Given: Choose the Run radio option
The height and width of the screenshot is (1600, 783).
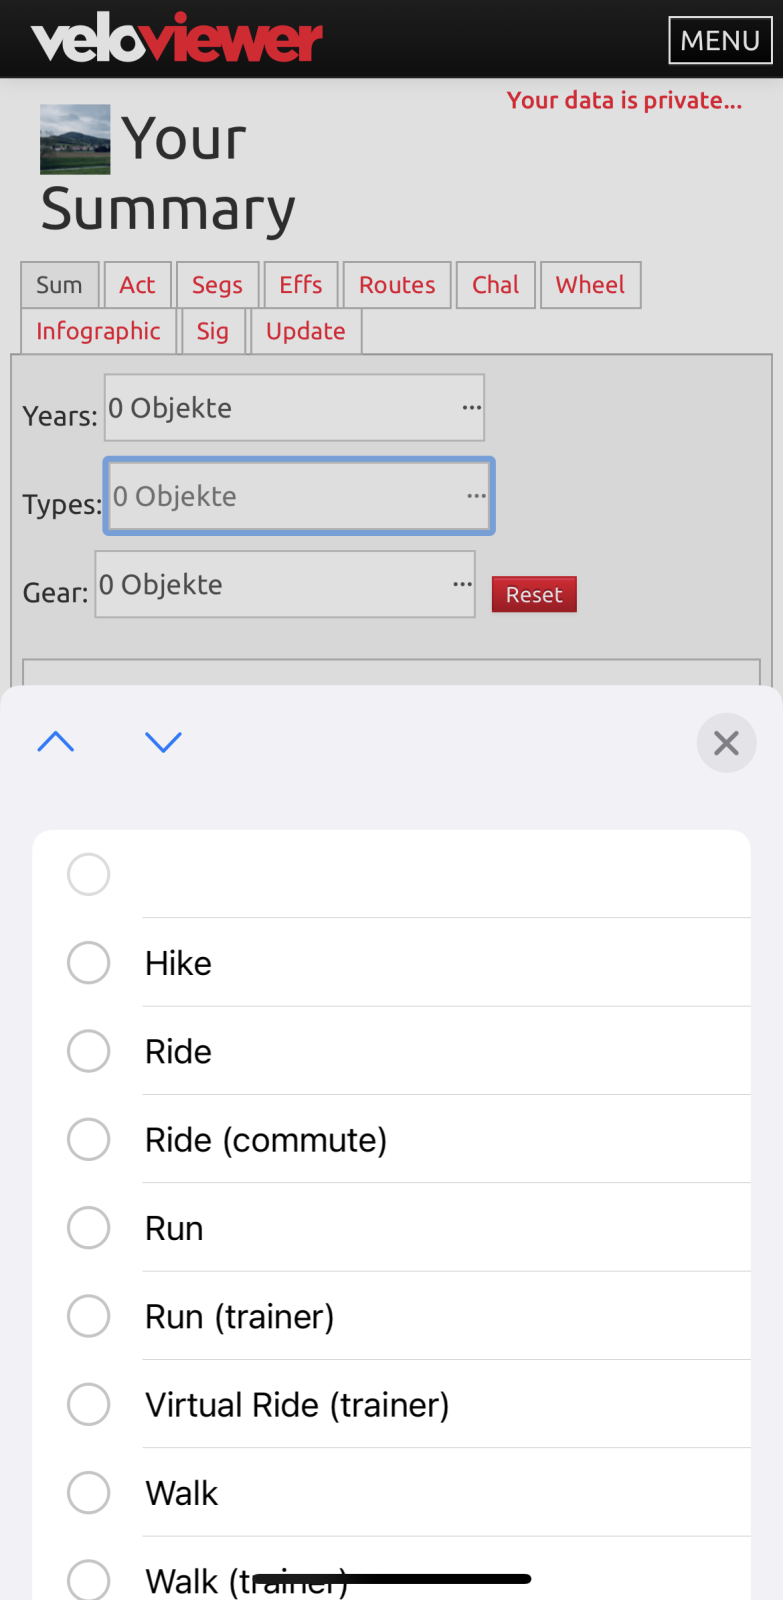Looking at the screenshot, I should click(x=89, y=1228).
